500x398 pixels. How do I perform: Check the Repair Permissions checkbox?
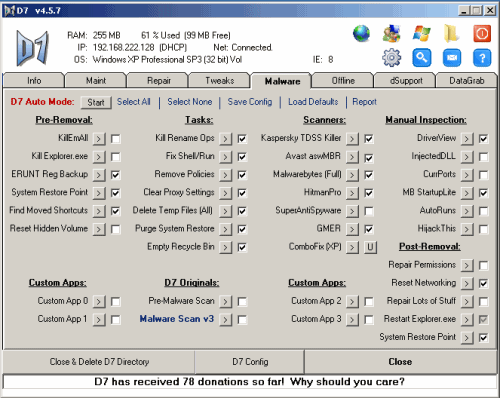point(483,265)
